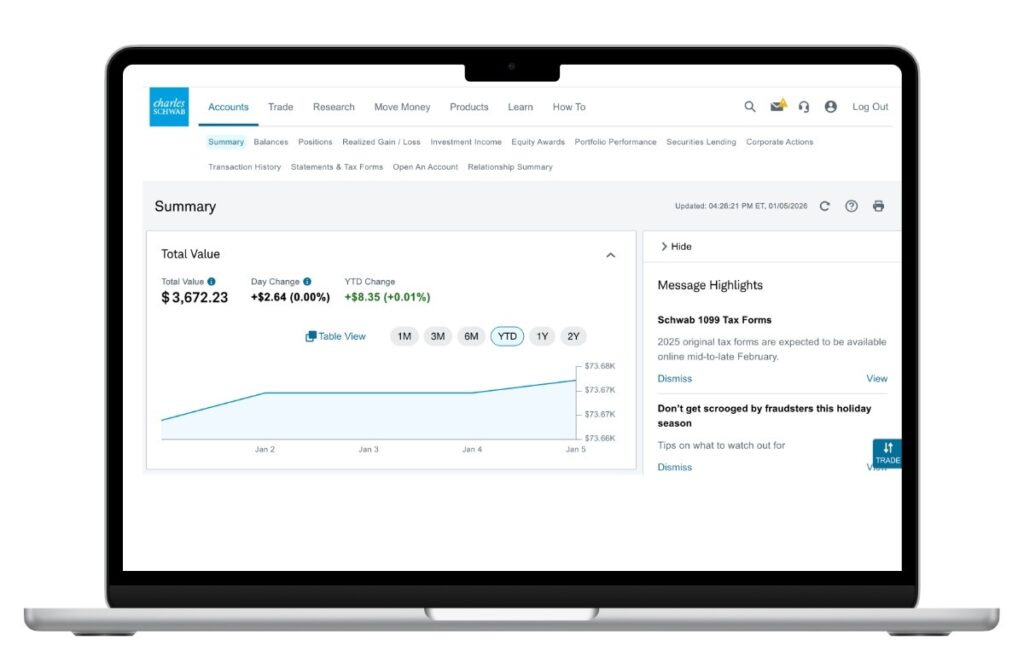Refresh the summary data
The width and height of the screenshot is (1024, 658).
click(825, 207)
